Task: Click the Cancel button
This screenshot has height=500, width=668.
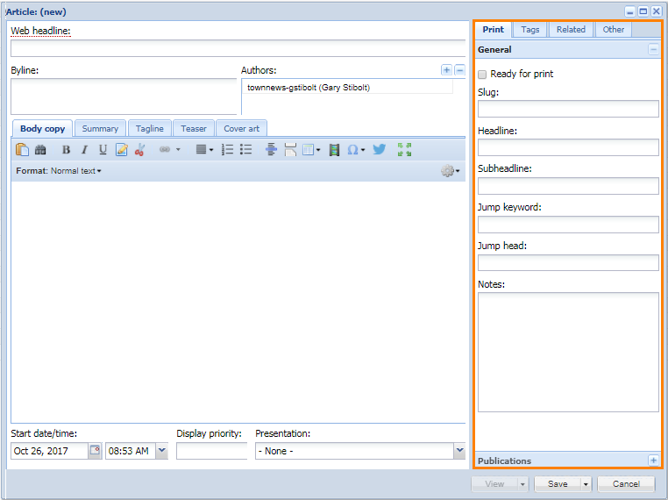Action: point(626,484)
